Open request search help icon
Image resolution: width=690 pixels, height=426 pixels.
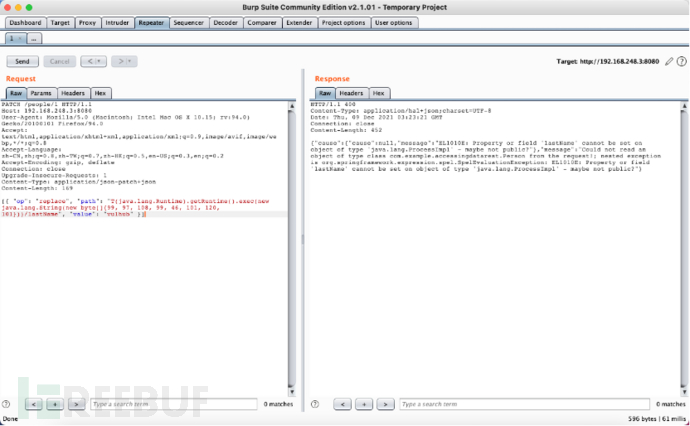6,404
